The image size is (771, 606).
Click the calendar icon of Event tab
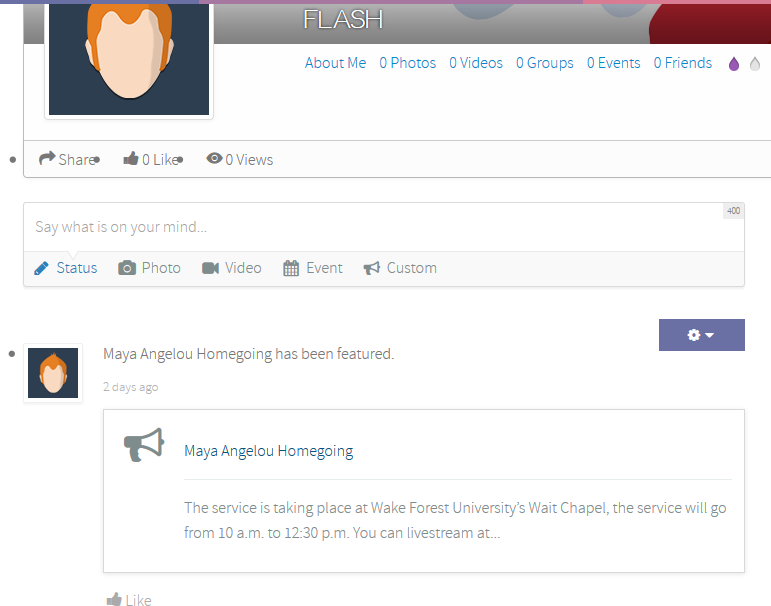(x=291, y=268)
